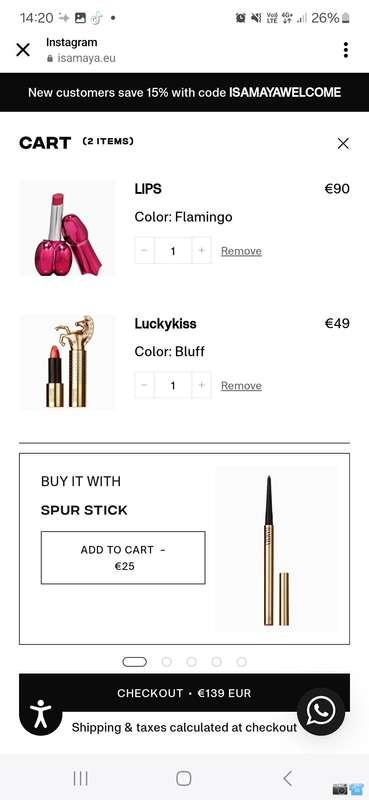369x800 pixels.
Task: Open the accessibility widget icon
Action: coord(40,713)
